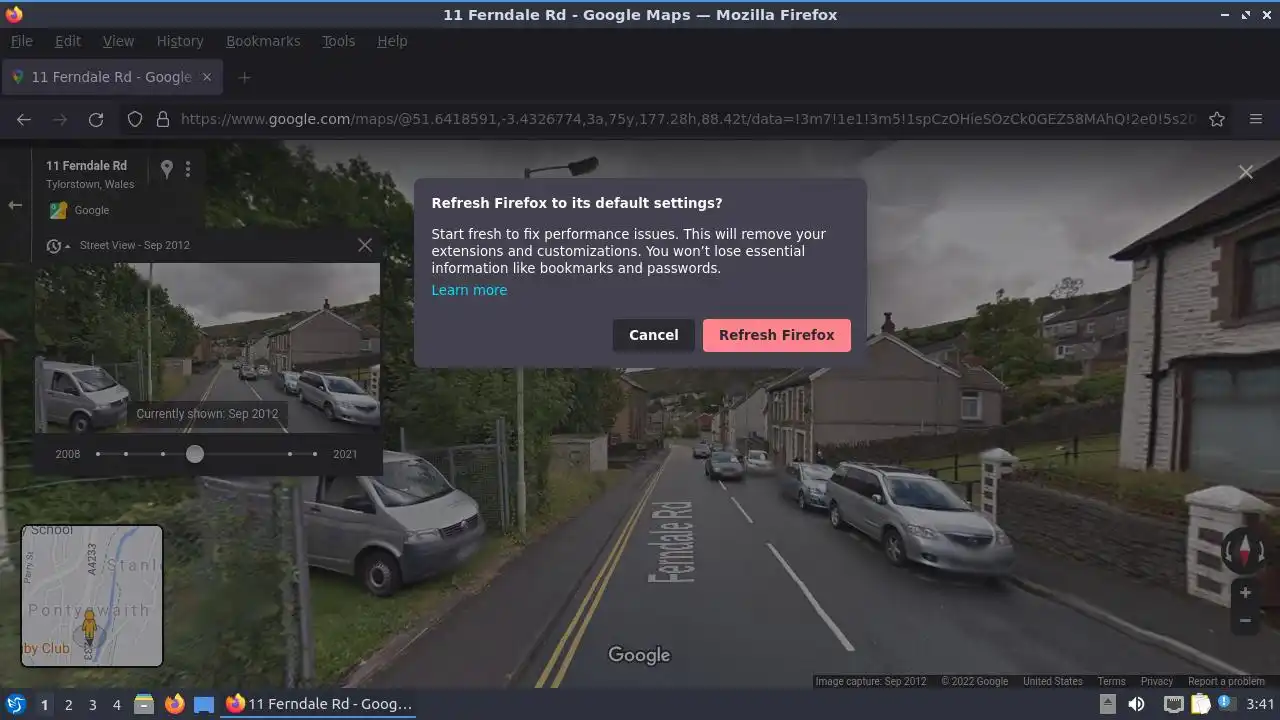Click the browser Forward arrow
Image resolution: width=1280 pixels, height=720 pixels.
coord(60,119)
